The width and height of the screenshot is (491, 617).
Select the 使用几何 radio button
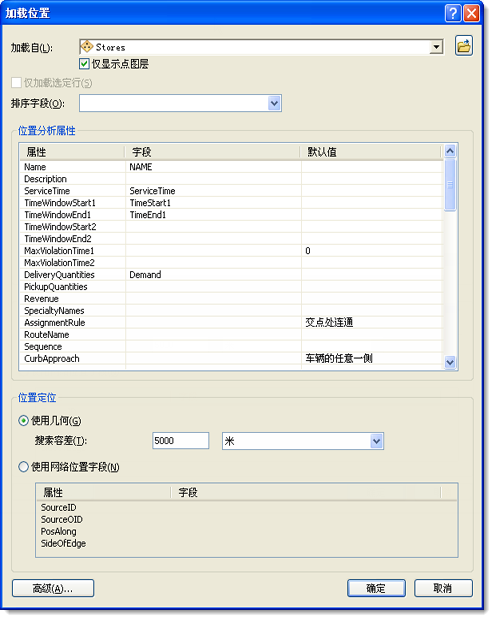(24, 421)
